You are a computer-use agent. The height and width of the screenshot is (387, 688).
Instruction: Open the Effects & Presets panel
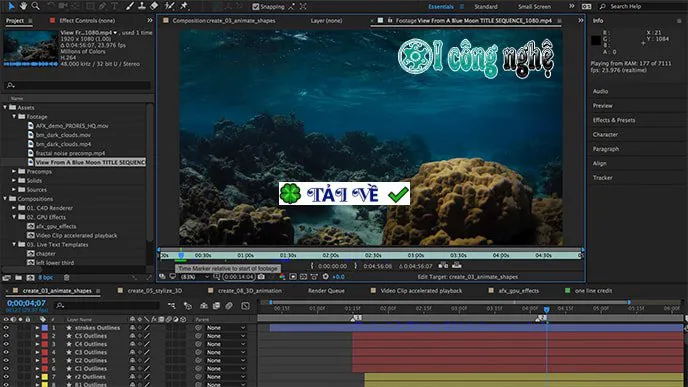pos(614,120)
